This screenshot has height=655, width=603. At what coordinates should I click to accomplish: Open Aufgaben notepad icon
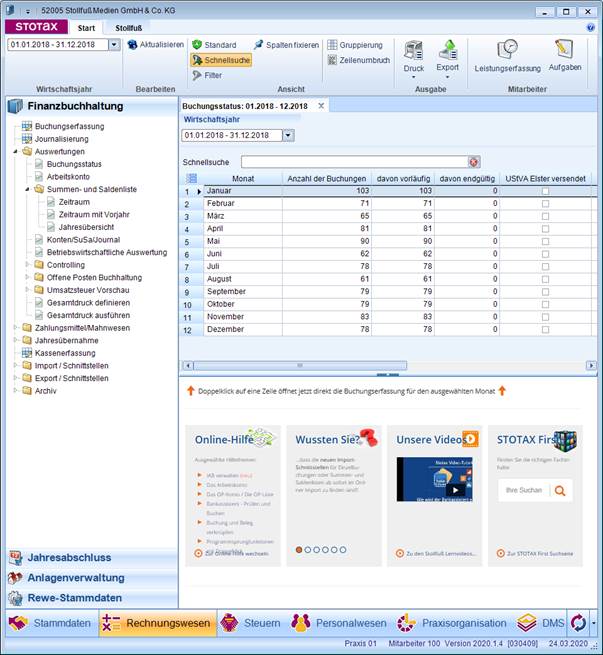[x=564, y=49]
